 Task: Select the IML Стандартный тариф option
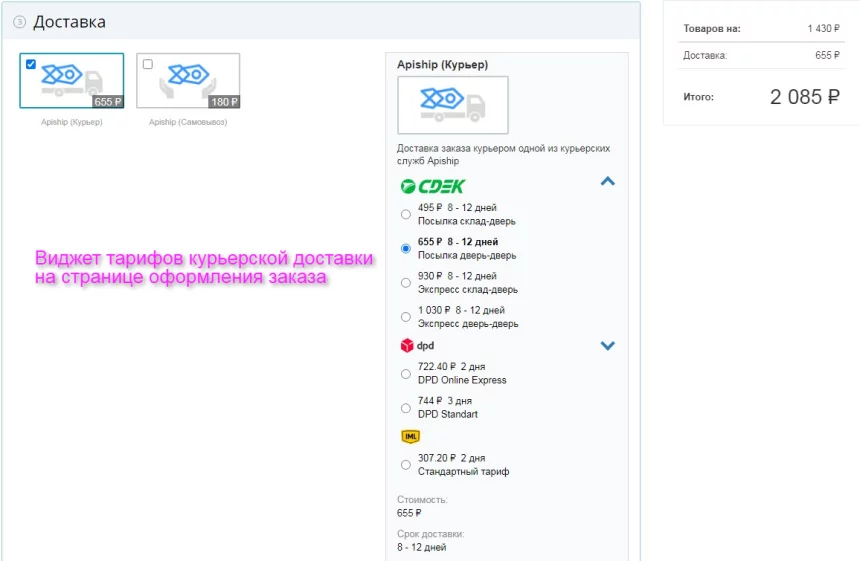point(405,465)
